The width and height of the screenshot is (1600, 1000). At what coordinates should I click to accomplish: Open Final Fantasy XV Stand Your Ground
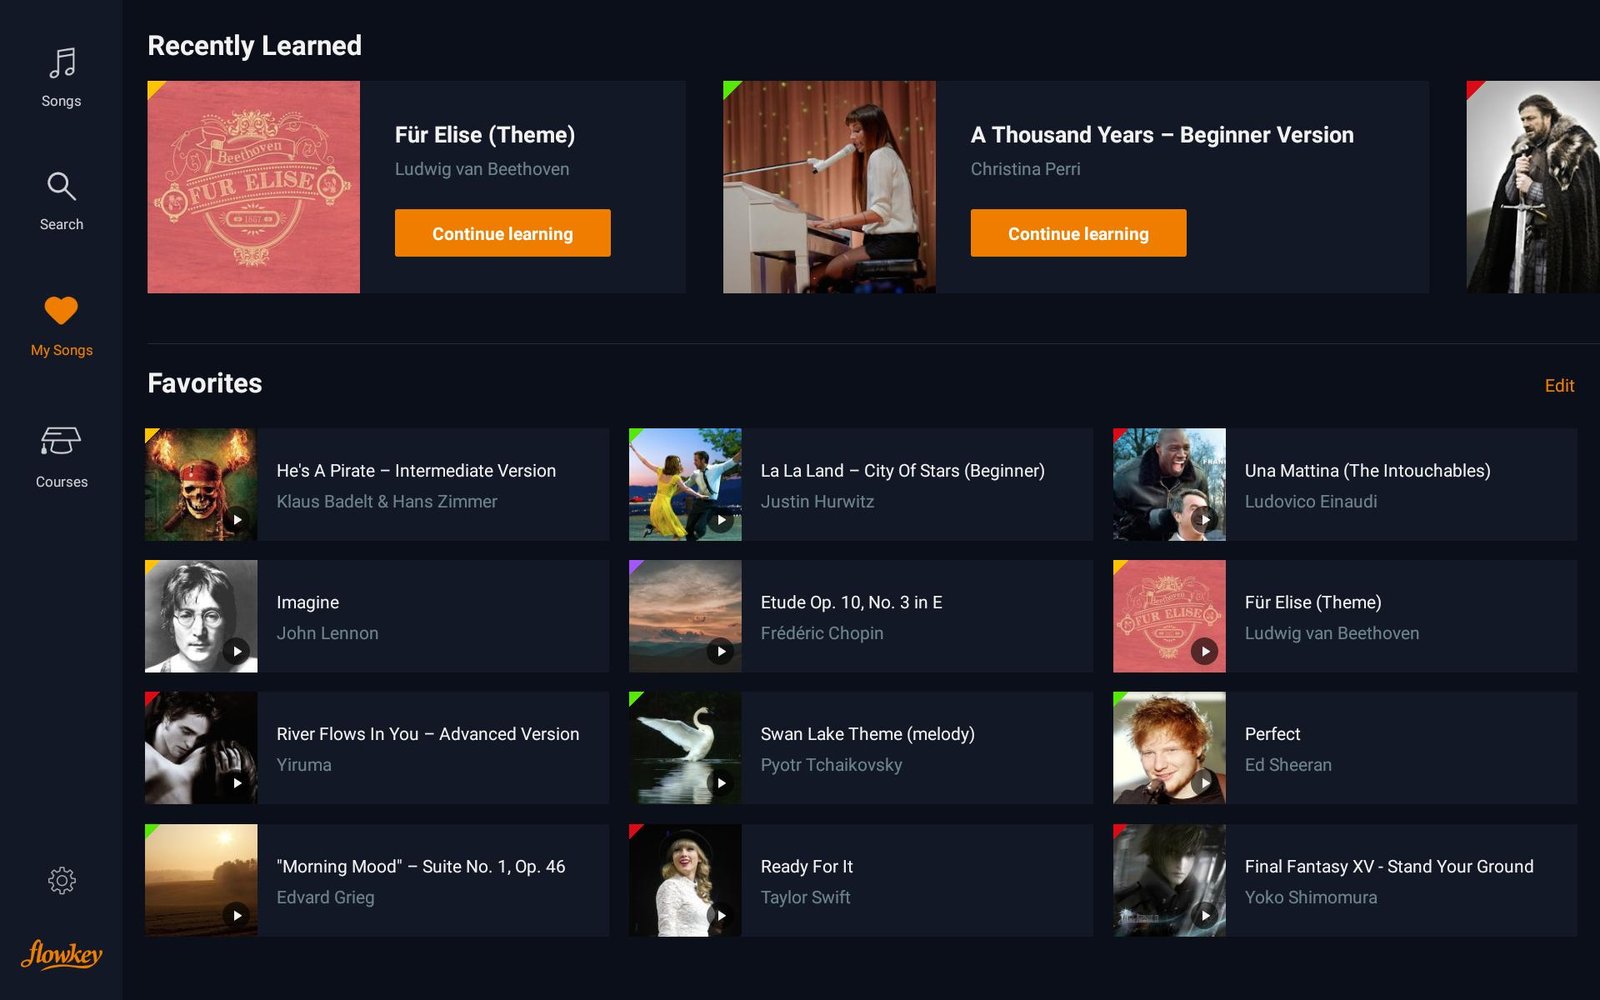point(1388,867)
